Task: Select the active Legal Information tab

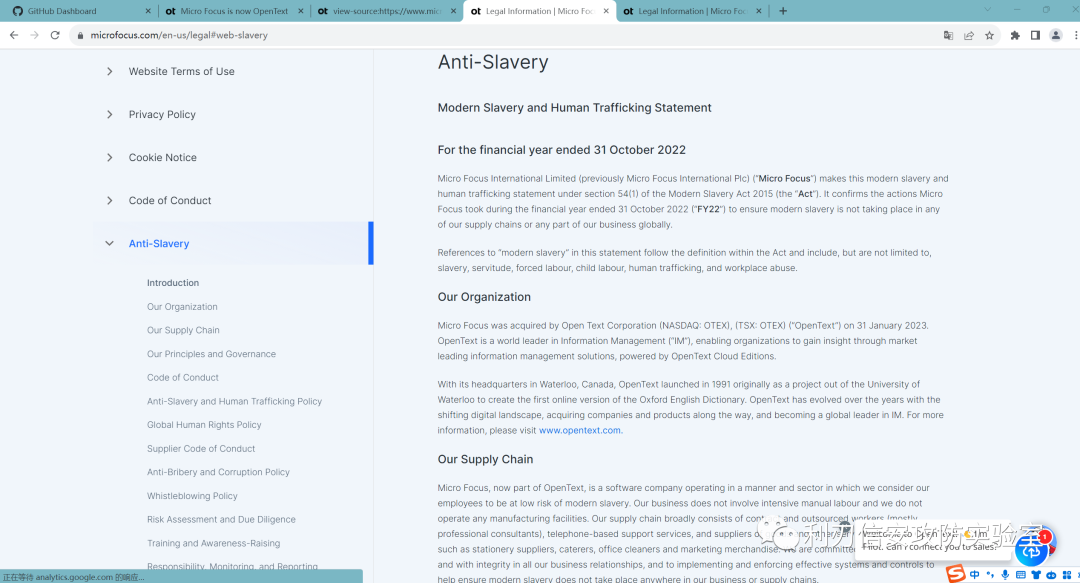Action: pos(539,11)
